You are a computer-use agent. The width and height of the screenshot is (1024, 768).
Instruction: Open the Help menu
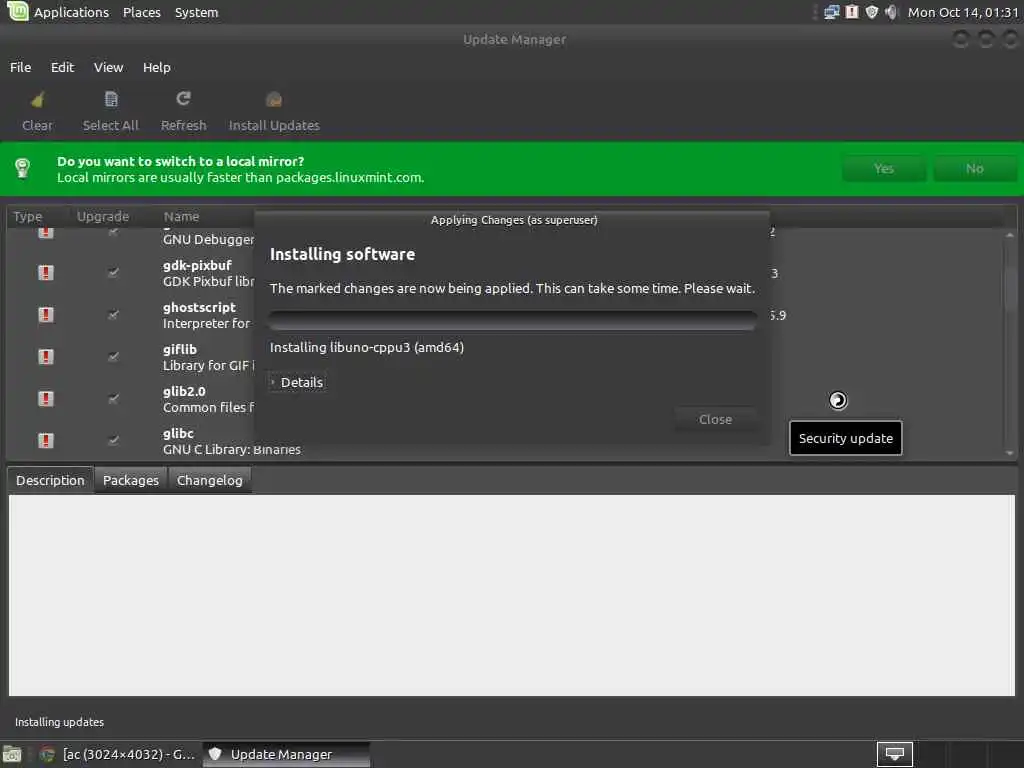point(157,67)
